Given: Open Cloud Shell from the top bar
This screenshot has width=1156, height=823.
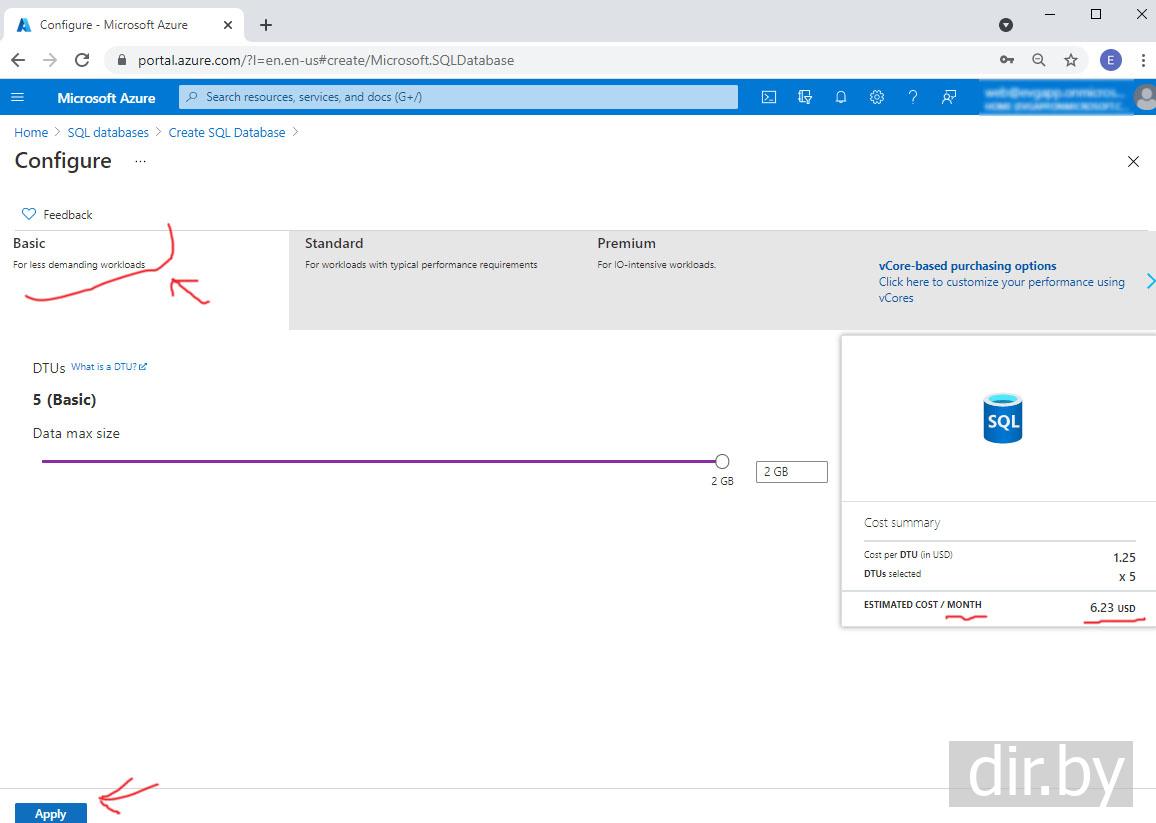Looking at the screenshot, I should [769, 97].
